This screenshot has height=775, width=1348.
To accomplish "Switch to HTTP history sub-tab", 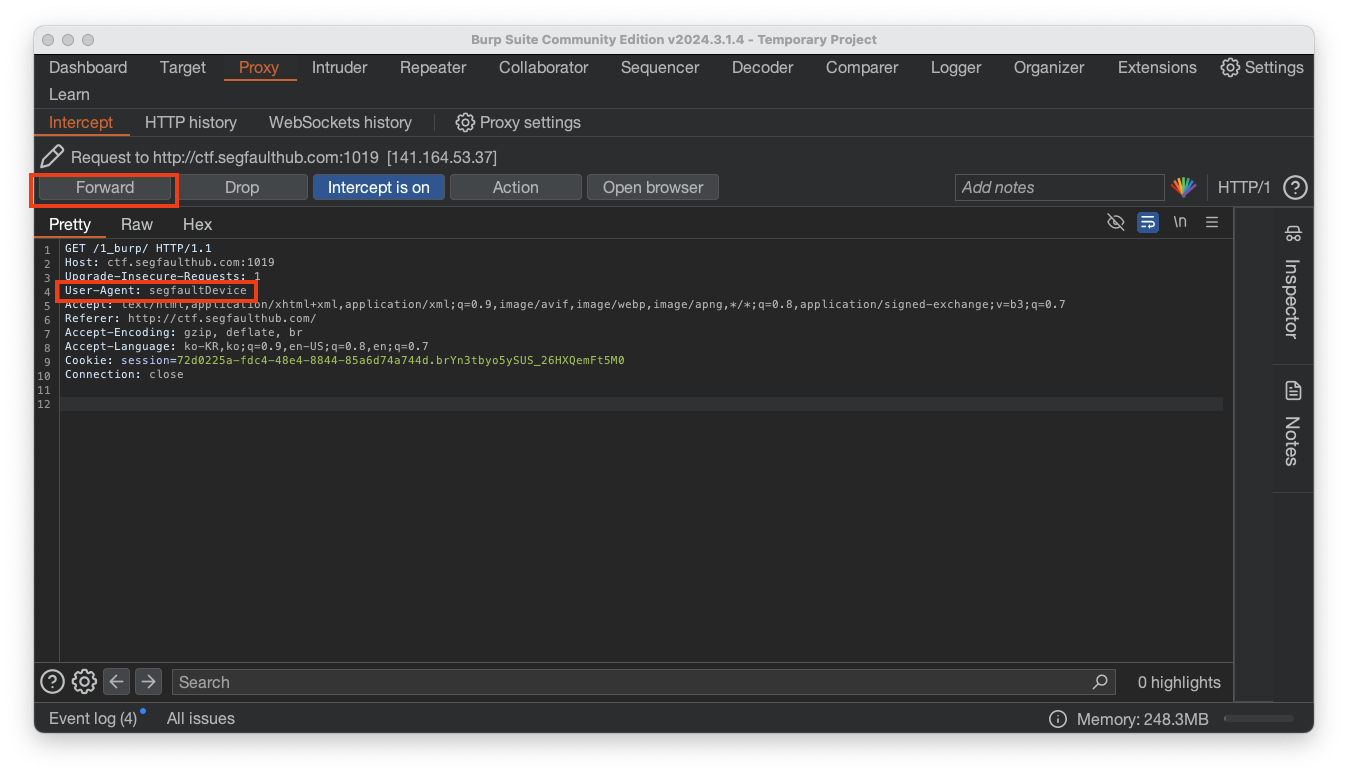I will pyautogui.click(x=191, y=122).
